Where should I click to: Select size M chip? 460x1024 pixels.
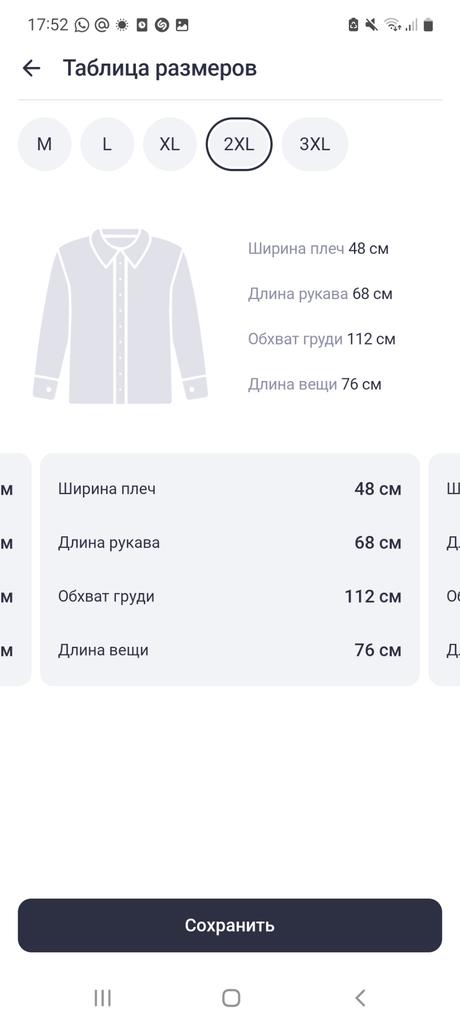point(44,144)
